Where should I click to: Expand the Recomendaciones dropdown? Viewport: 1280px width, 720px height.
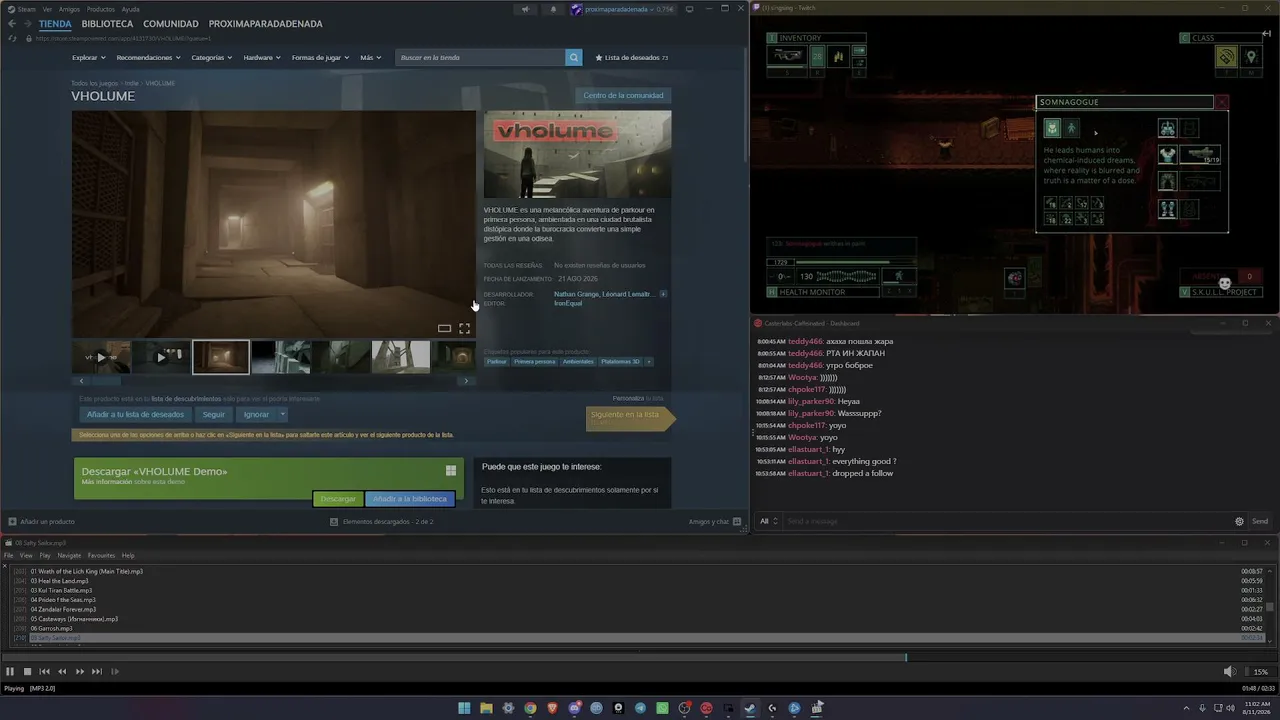(x=148, y=57)
